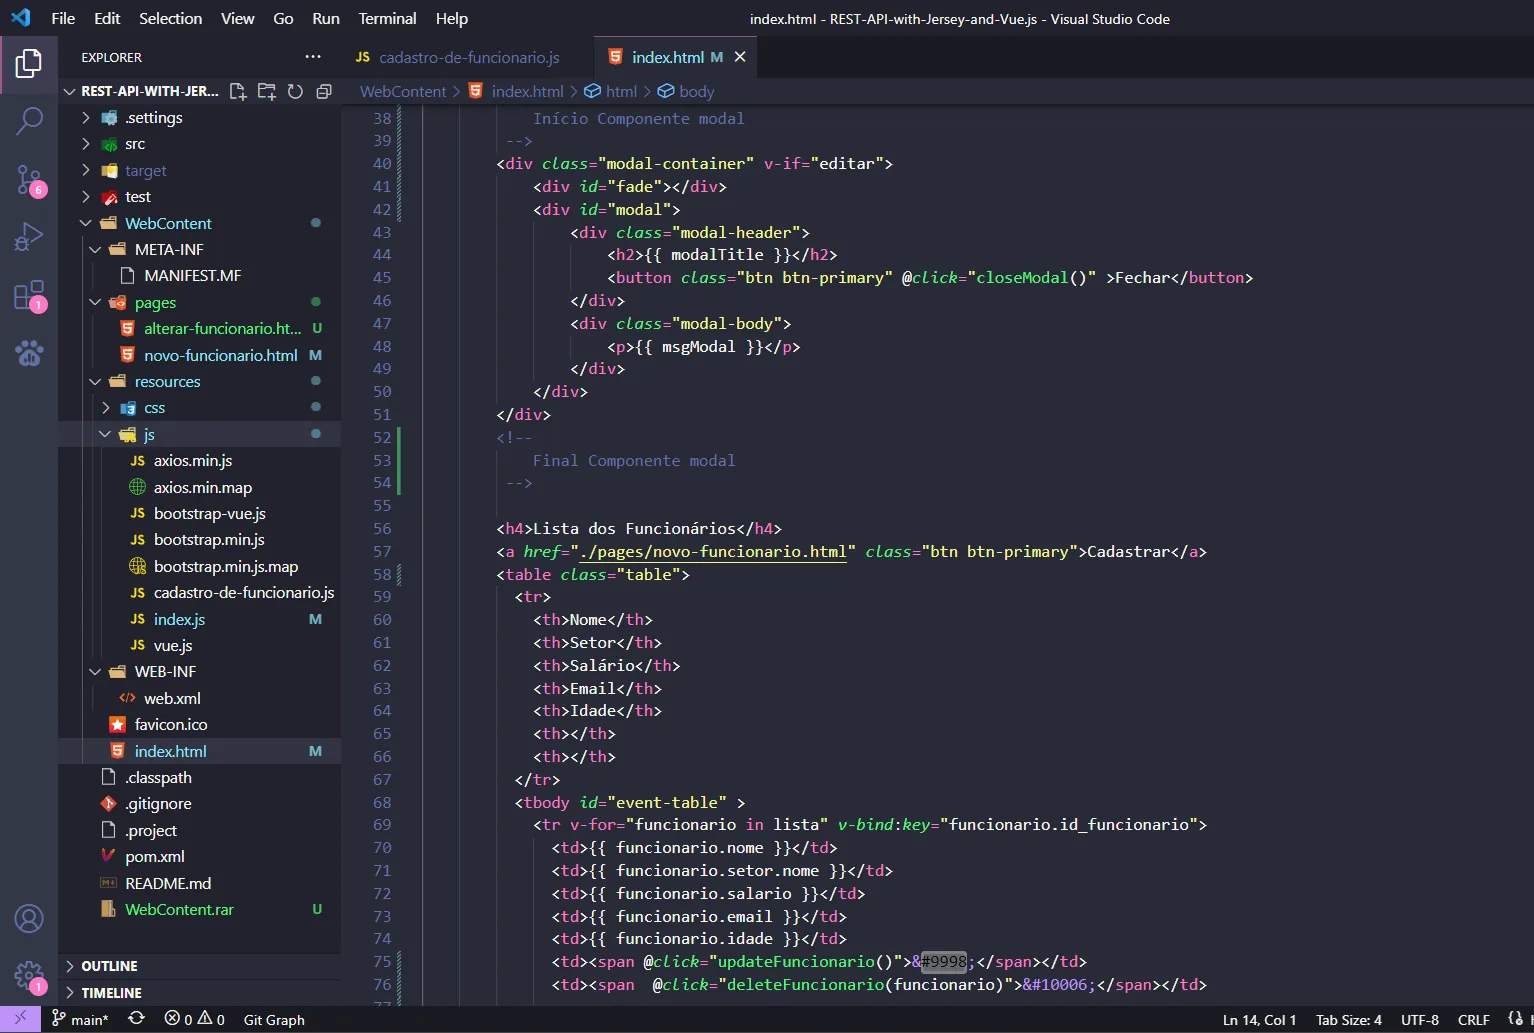The height and width of the screenshot is (1033, 1534).
Task: Refresh the Explorer file tree
Action: [x=295, y=91]
